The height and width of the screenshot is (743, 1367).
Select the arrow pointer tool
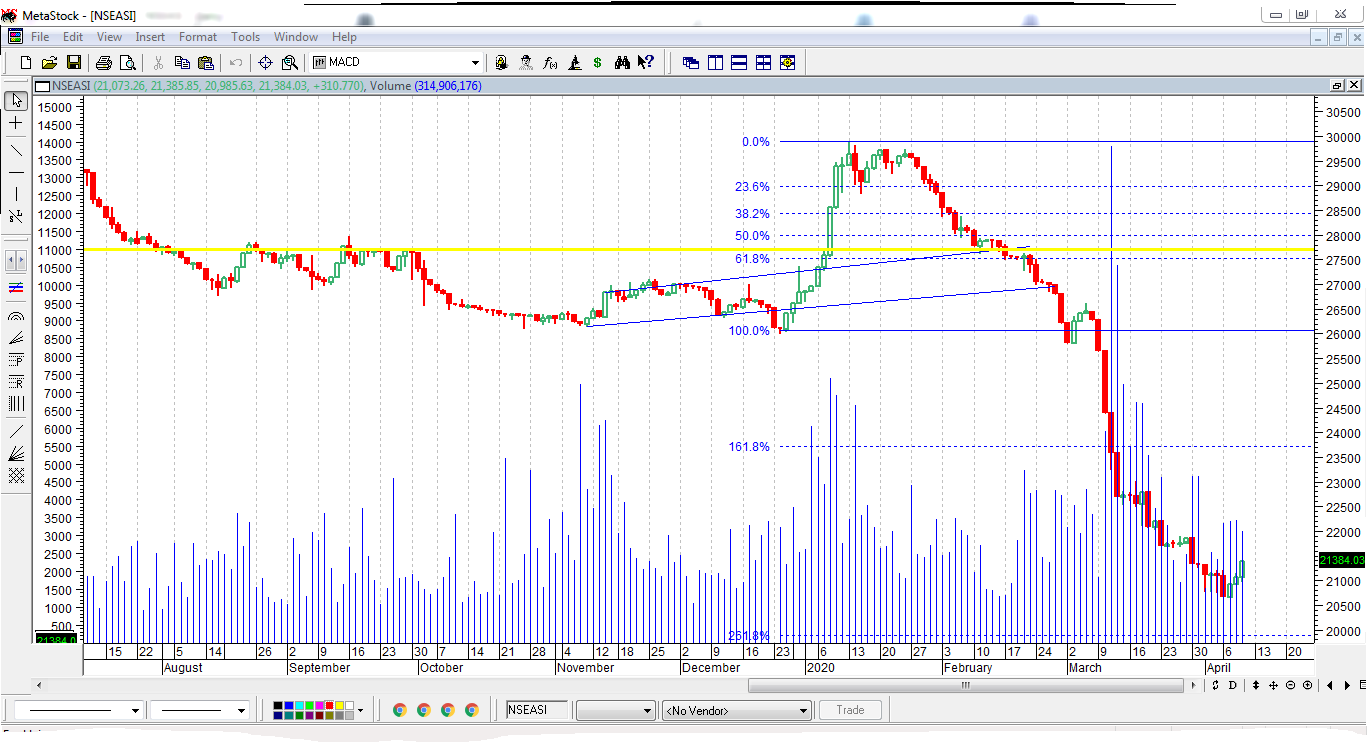coord(16,101)
